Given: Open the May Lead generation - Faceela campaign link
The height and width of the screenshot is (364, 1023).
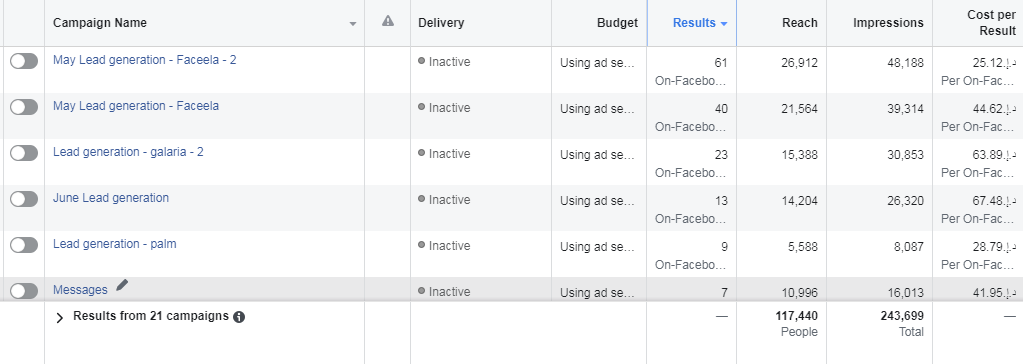Looking at the screenshot, I should (x=136, y=106).
